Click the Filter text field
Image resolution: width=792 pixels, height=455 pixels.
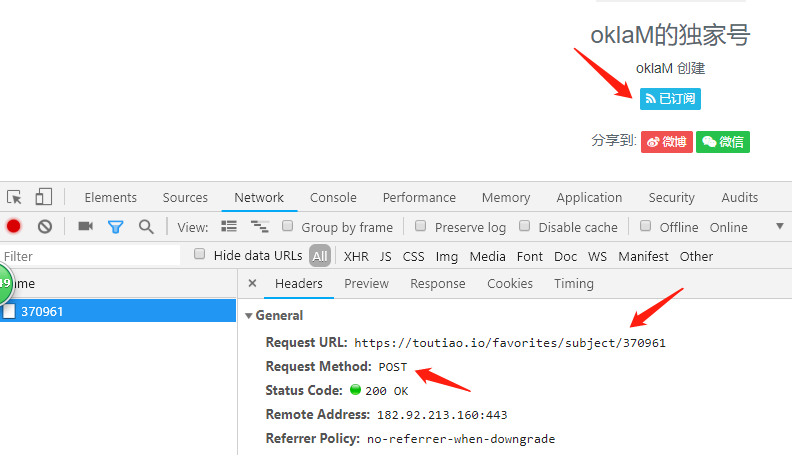(90, 256)
